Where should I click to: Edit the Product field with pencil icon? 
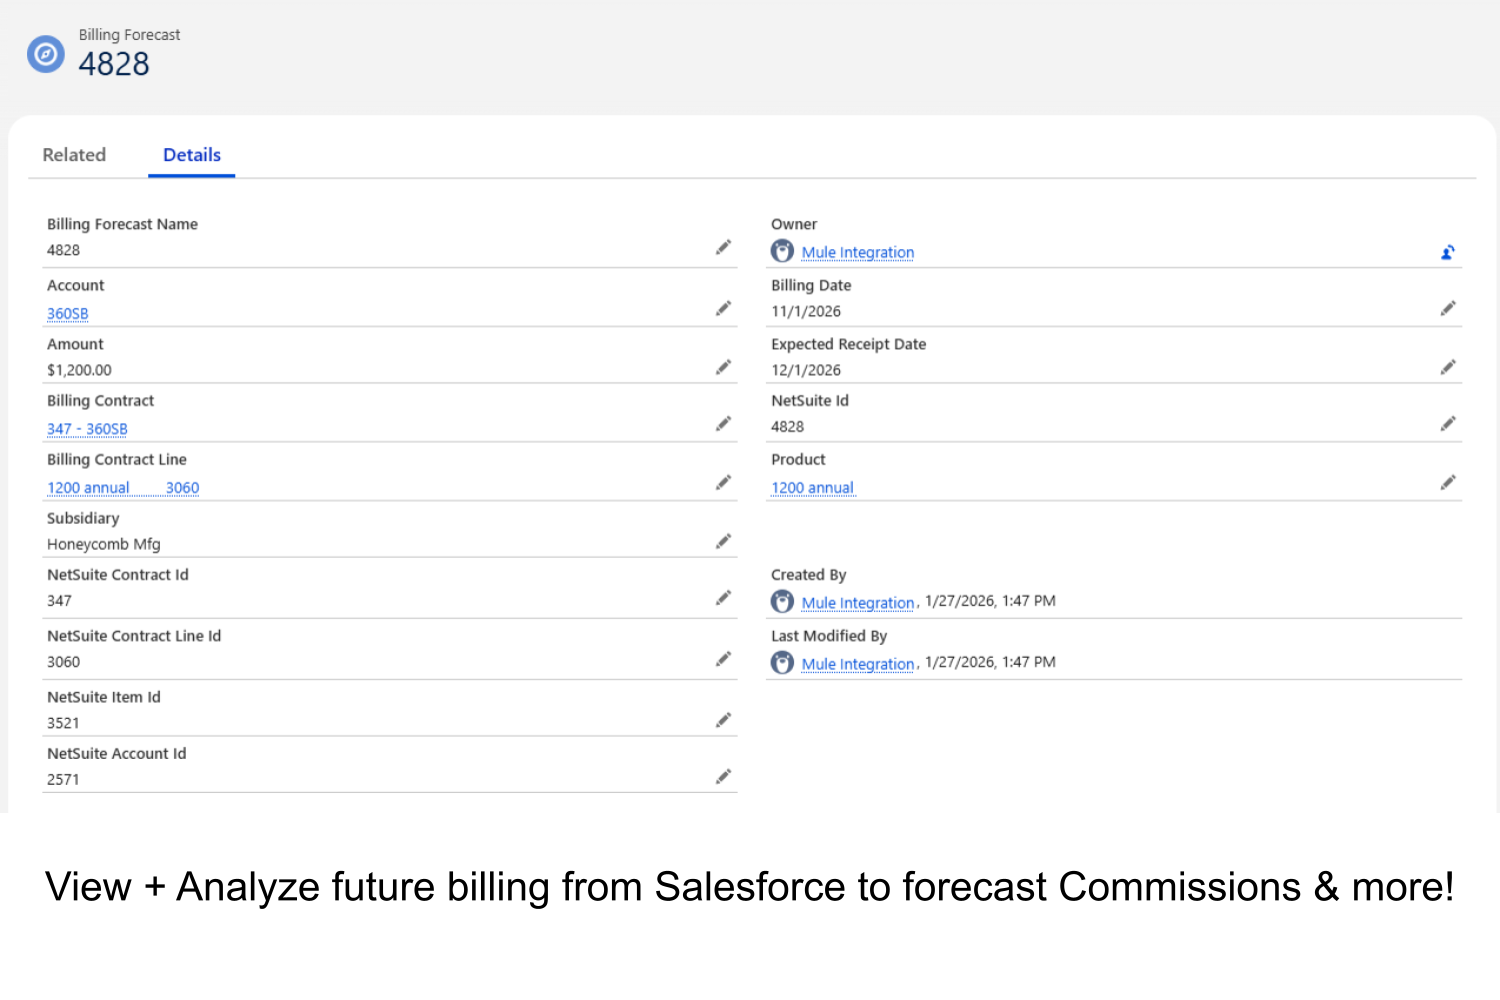point(1447,482)
